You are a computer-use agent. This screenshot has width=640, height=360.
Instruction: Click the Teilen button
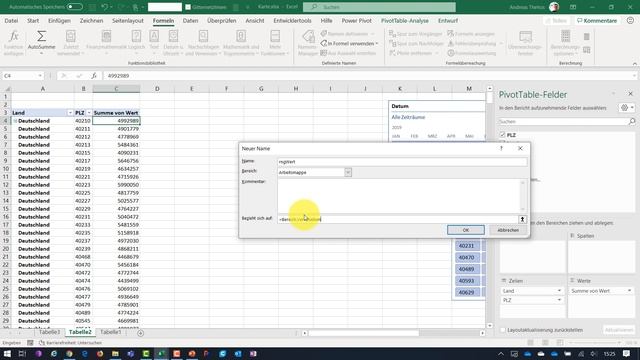pyautogui.click(x=556, y=20)
